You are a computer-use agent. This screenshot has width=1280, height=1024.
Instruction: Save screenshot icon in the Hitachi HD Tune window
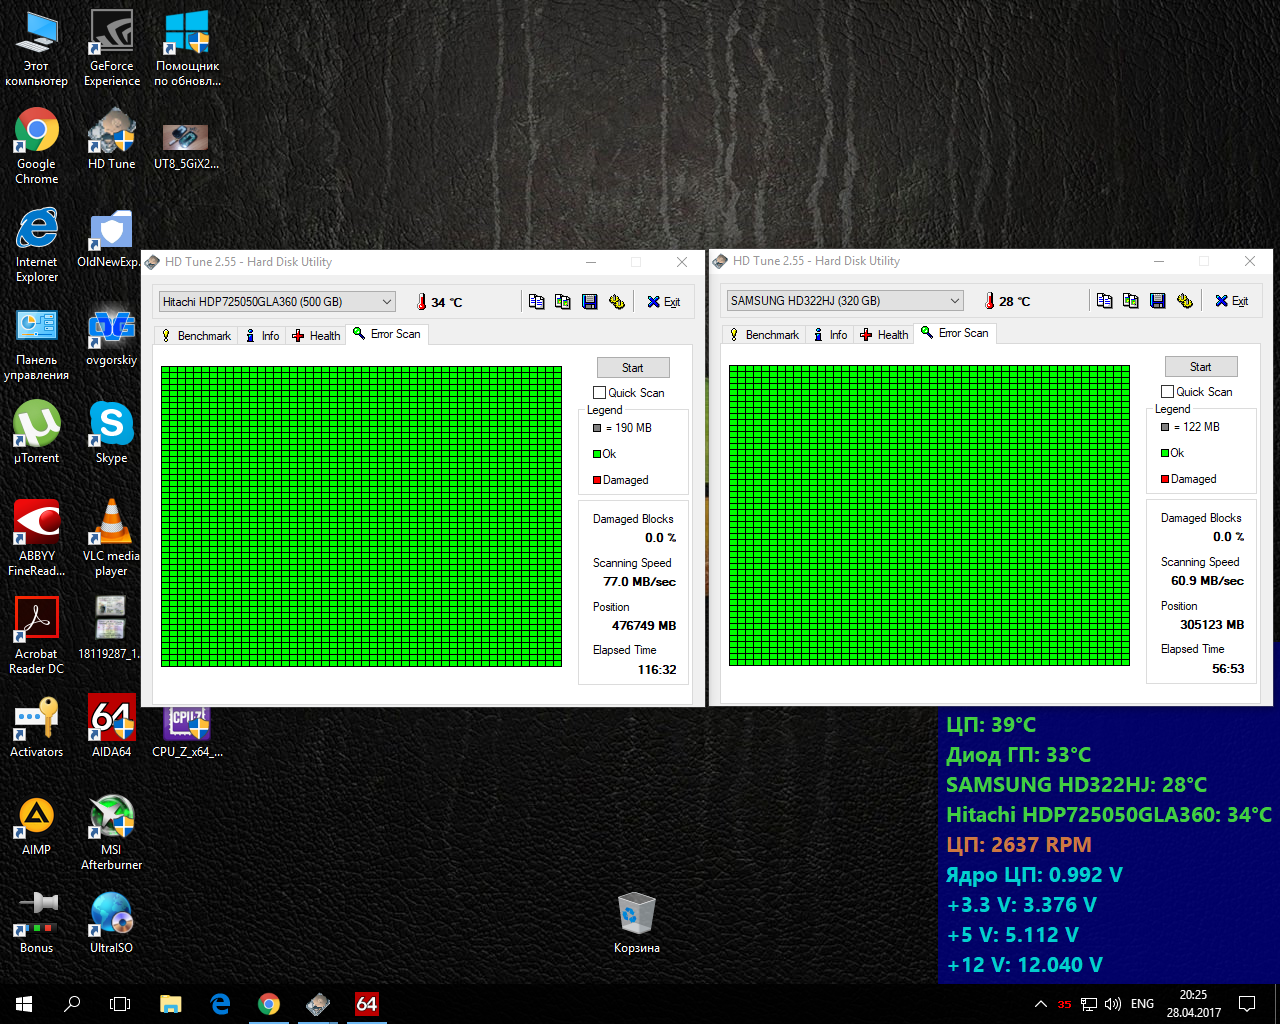[x=590, y=302]
